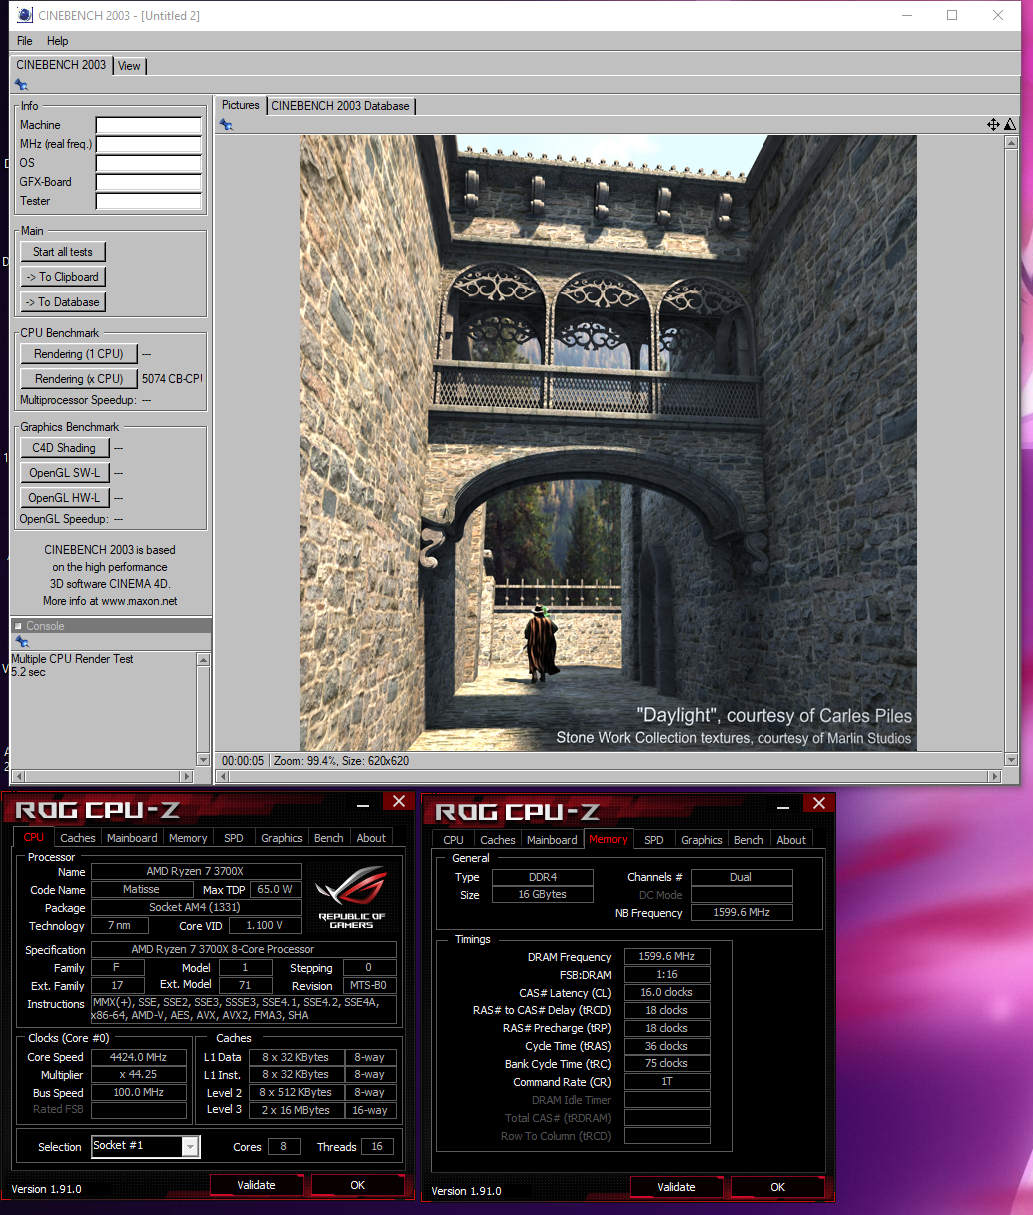
Task: Click the pin icon in the Console panel
Action: [21, 642]
